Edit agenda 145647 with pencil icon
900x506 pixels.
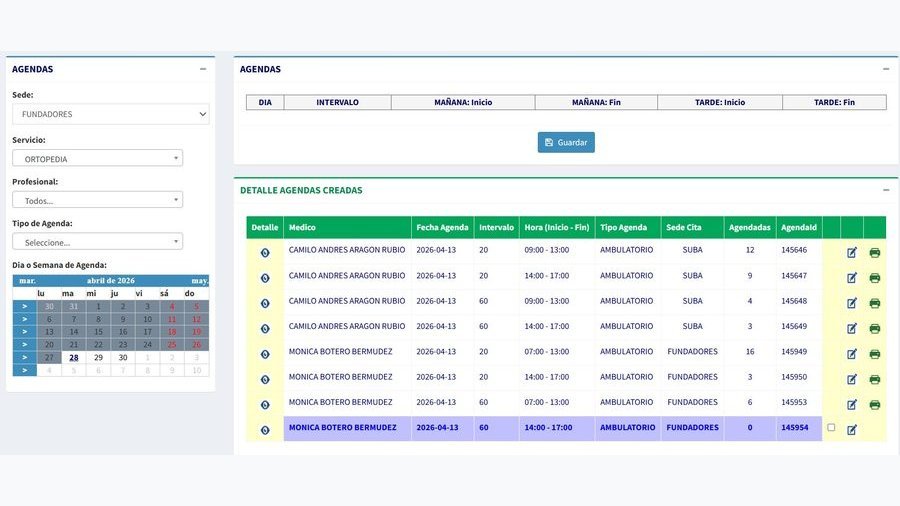tap(852, 278)
